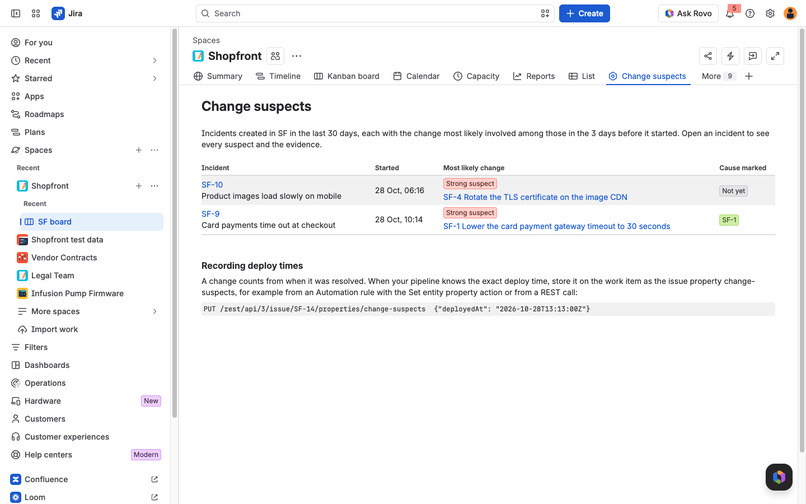Switch to the Timeline tab
This screenshot has height=504, width=806.
coord(278,76)
